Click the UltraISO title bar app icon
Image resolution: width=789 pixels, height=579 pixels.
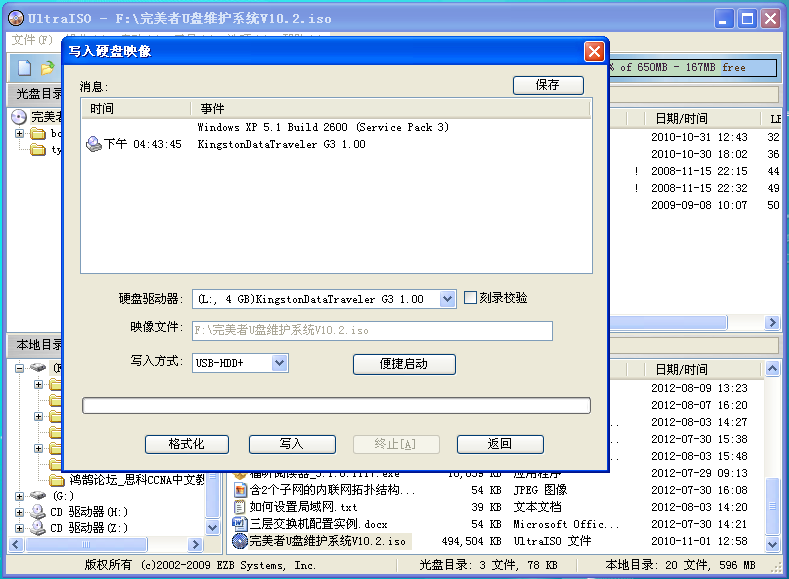[16, 19]
